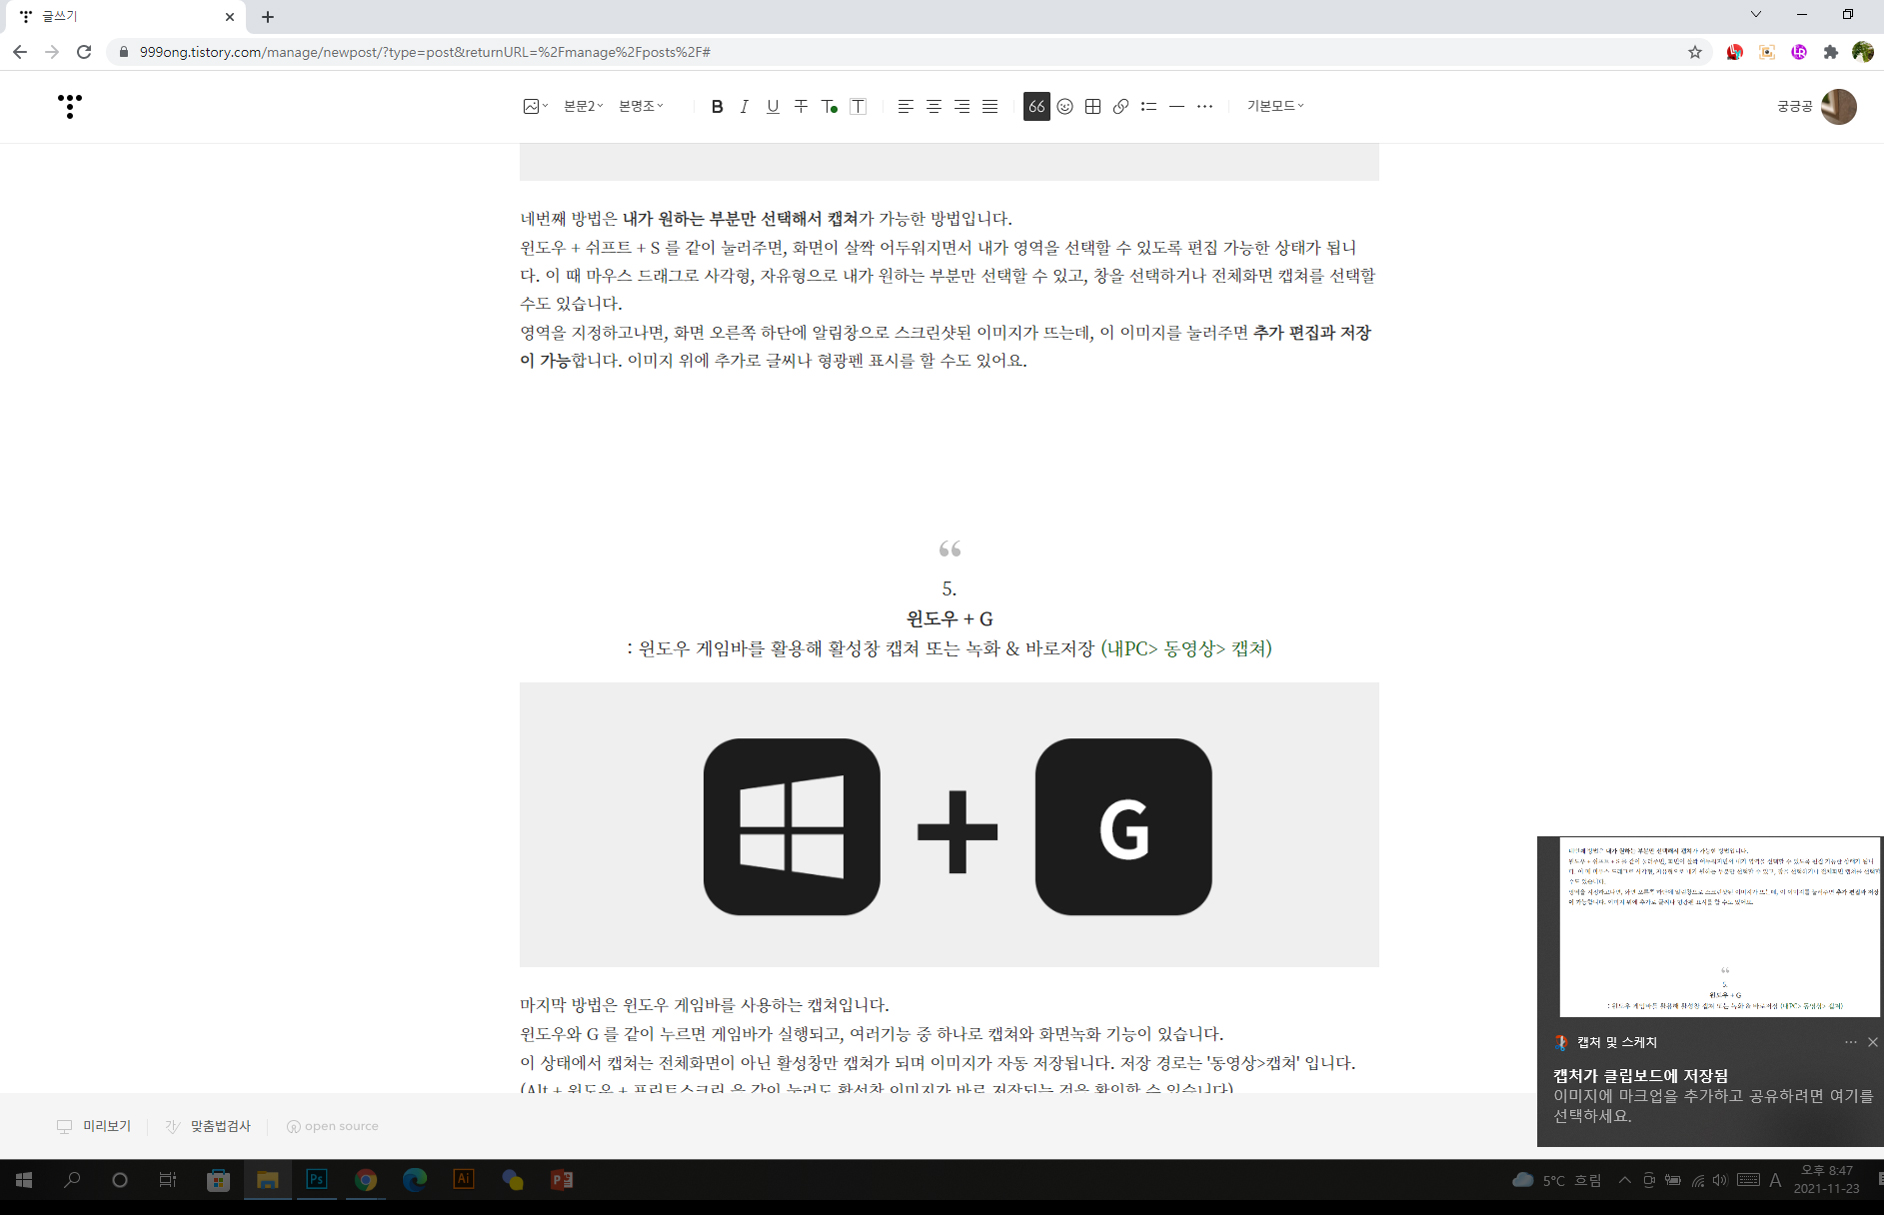Open volume control in tray
The height and width of the screenshot is (1215, 1884).
click(1720, 1180)
